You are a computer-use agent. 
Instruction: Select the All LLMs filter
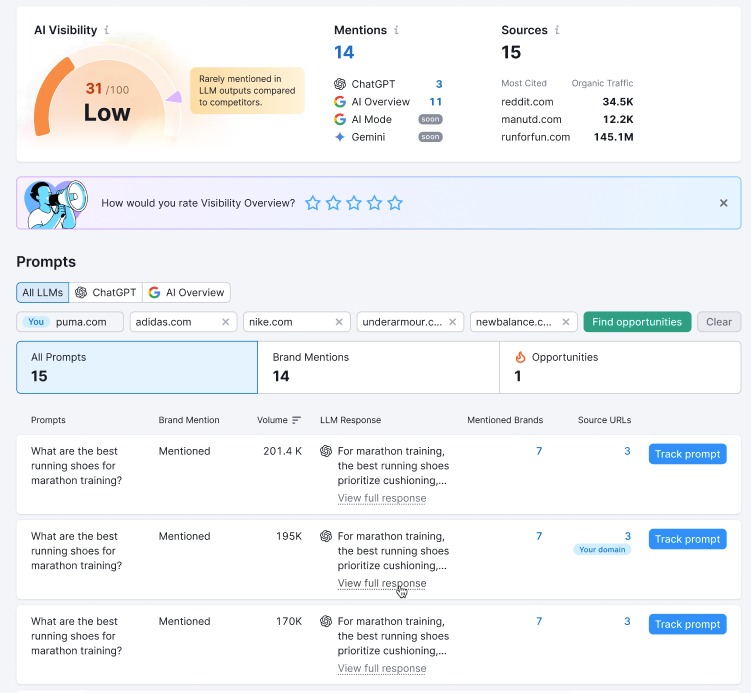coord(42,293)
